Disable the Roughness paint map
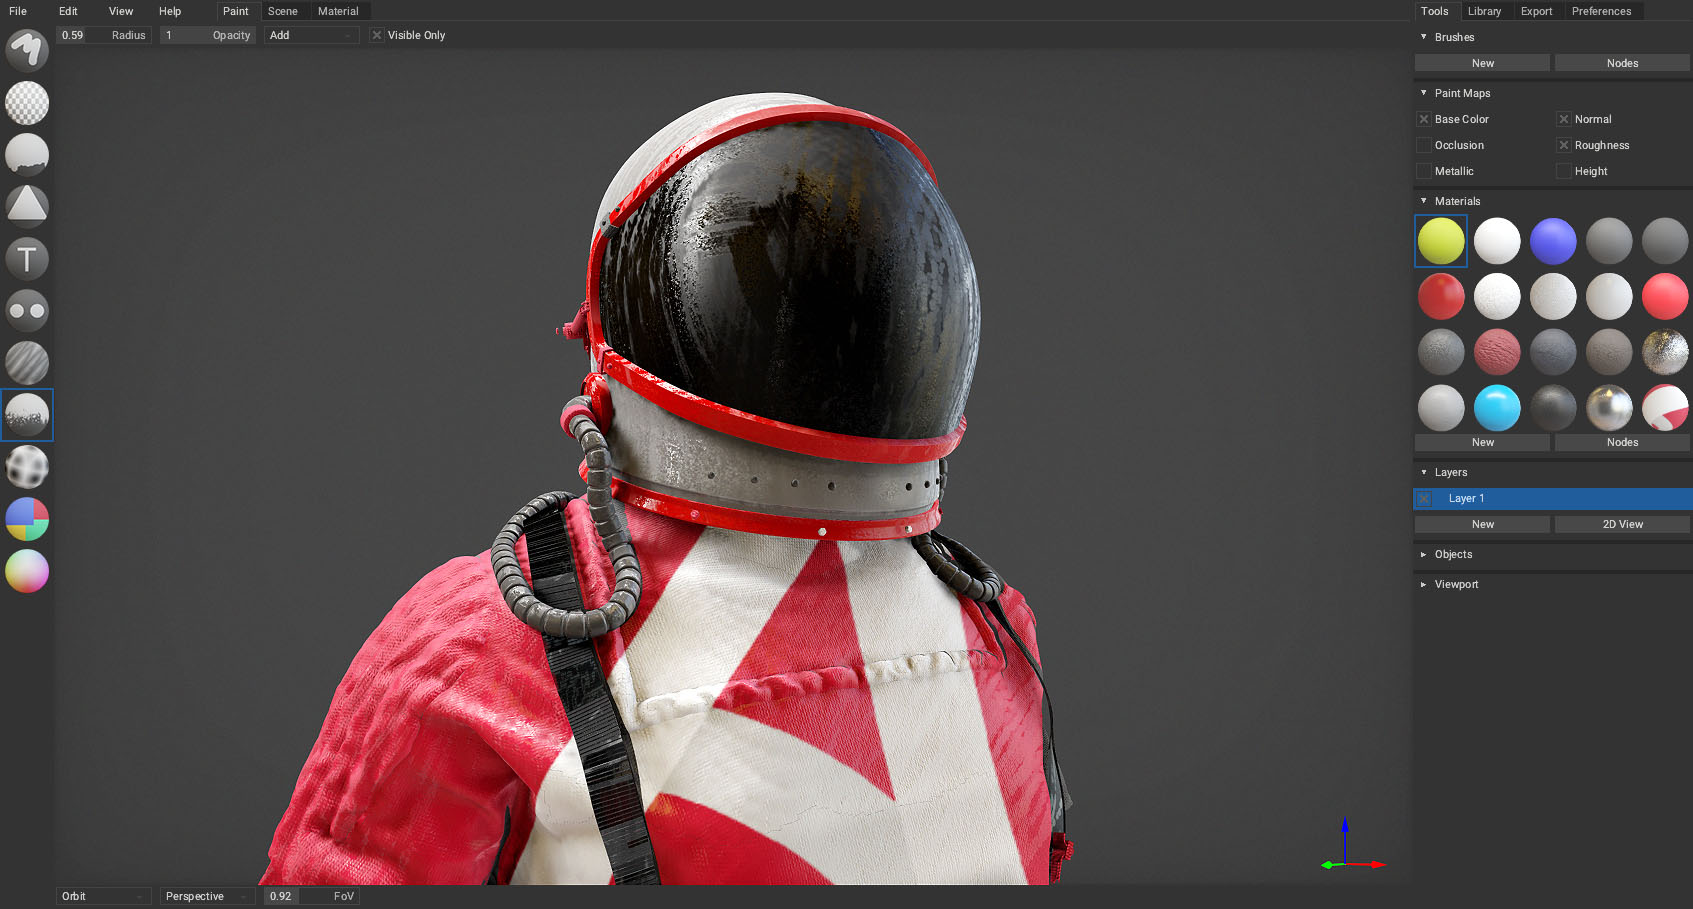The image size is (1693, 909). (x=1564, y=145)
